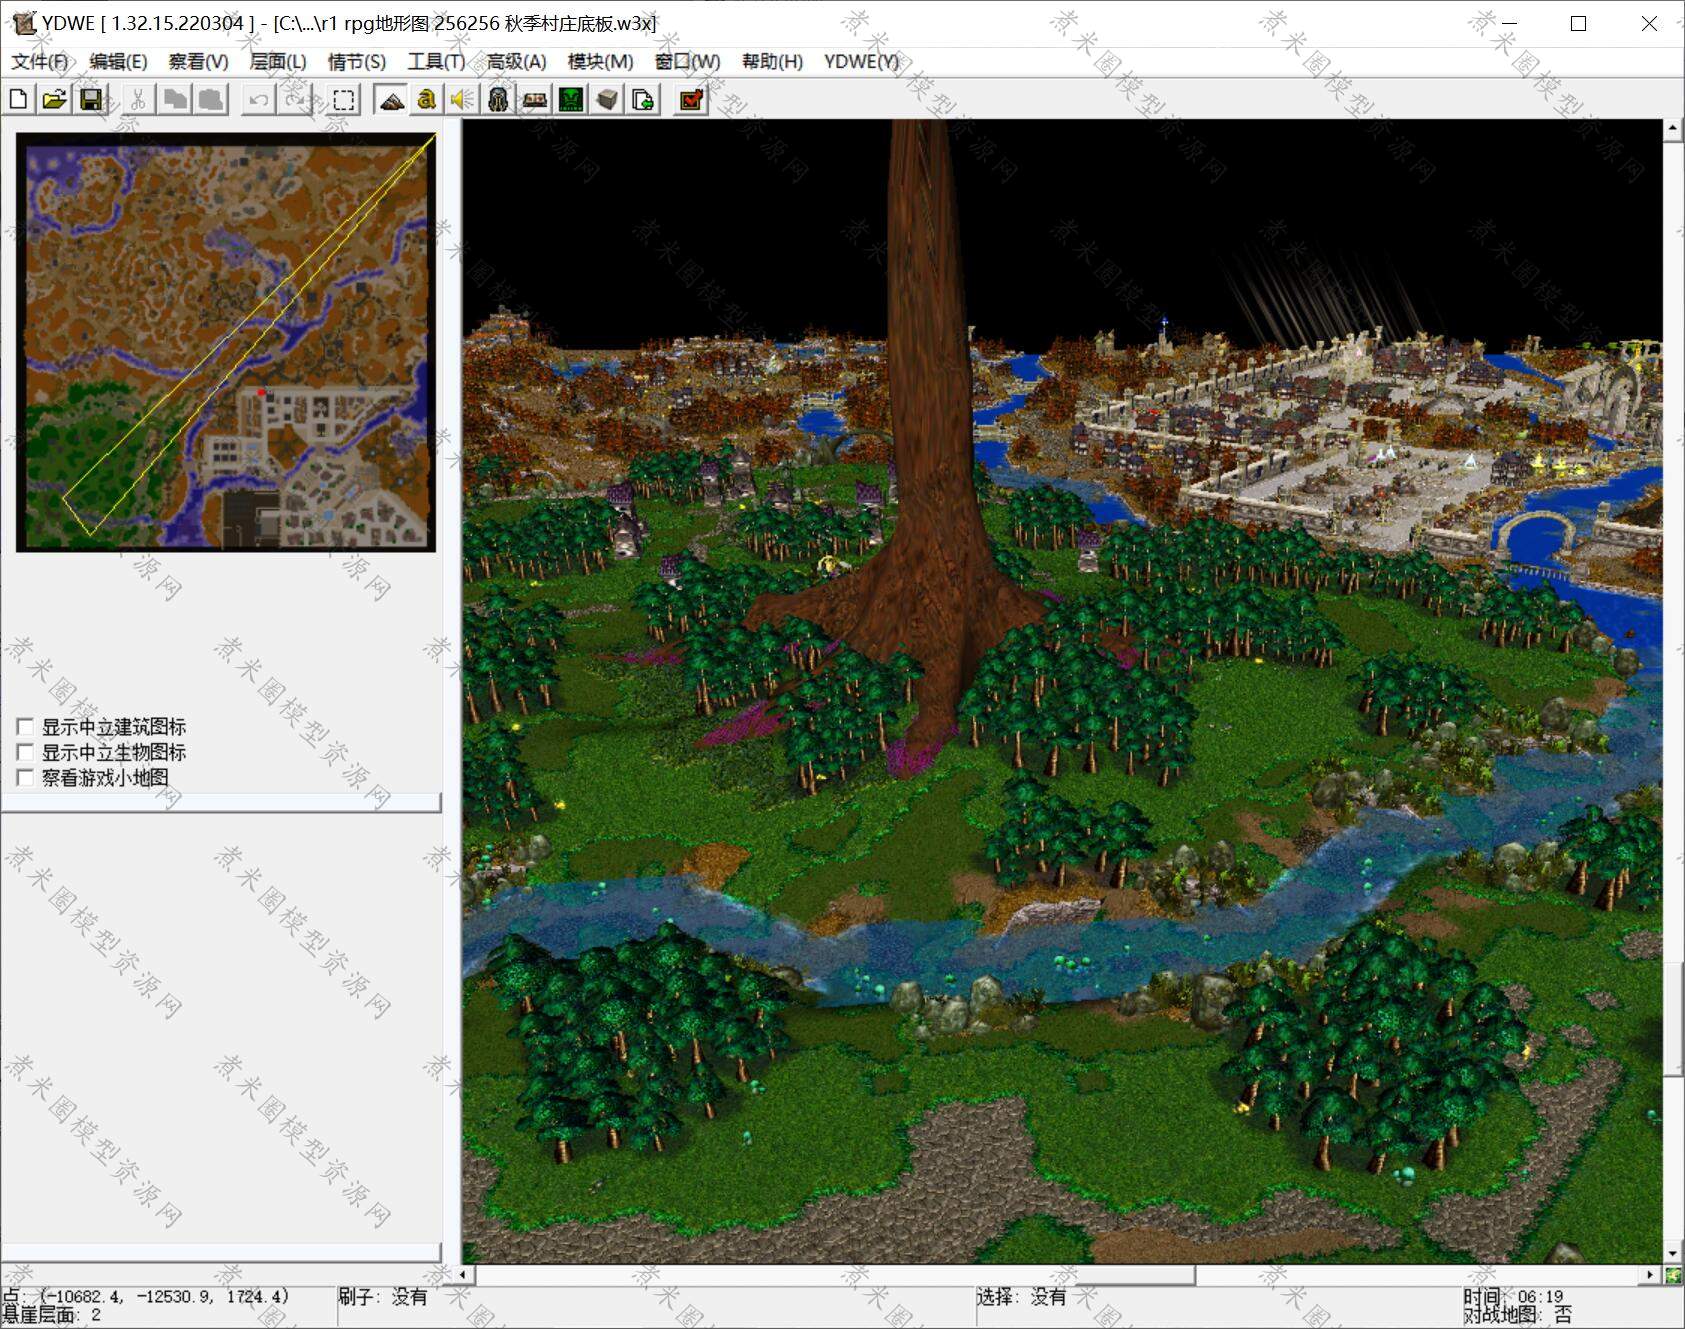The image size is (1685, 1329).
Task: Open the 文件(F) menu
Action: [40, 62]
